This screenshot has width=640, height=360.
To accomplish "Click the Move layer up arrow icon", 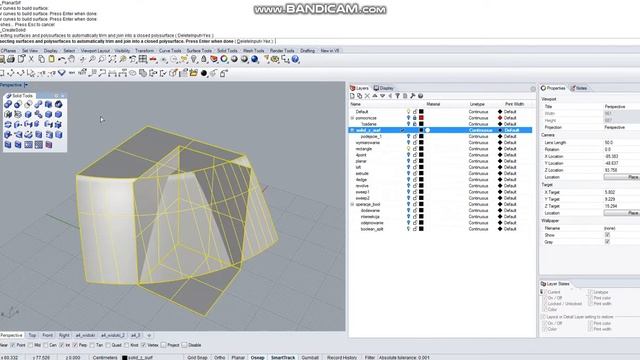I will 375,96.
